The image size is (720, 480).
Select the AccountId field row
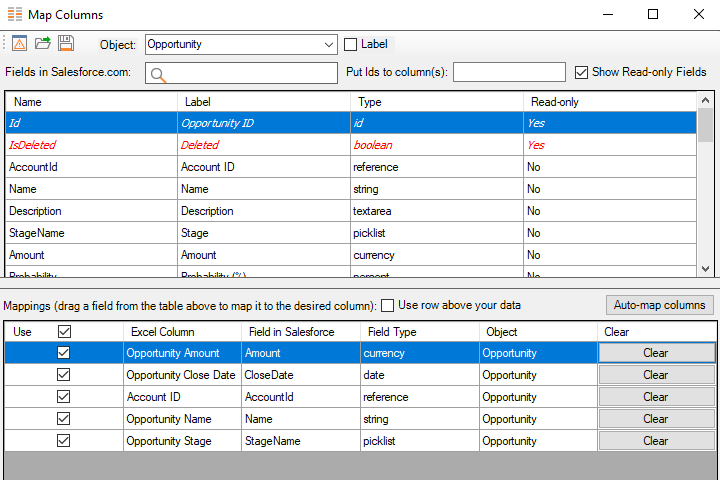(351, 167)
